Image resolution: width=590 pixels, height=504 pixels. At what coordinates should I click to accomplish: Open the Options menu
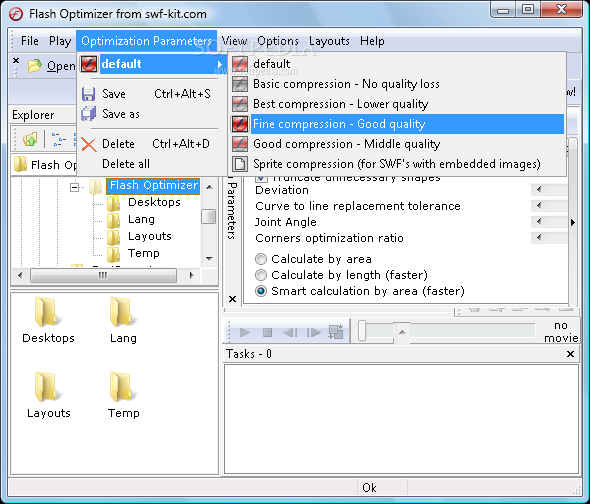tap(278, 41)
